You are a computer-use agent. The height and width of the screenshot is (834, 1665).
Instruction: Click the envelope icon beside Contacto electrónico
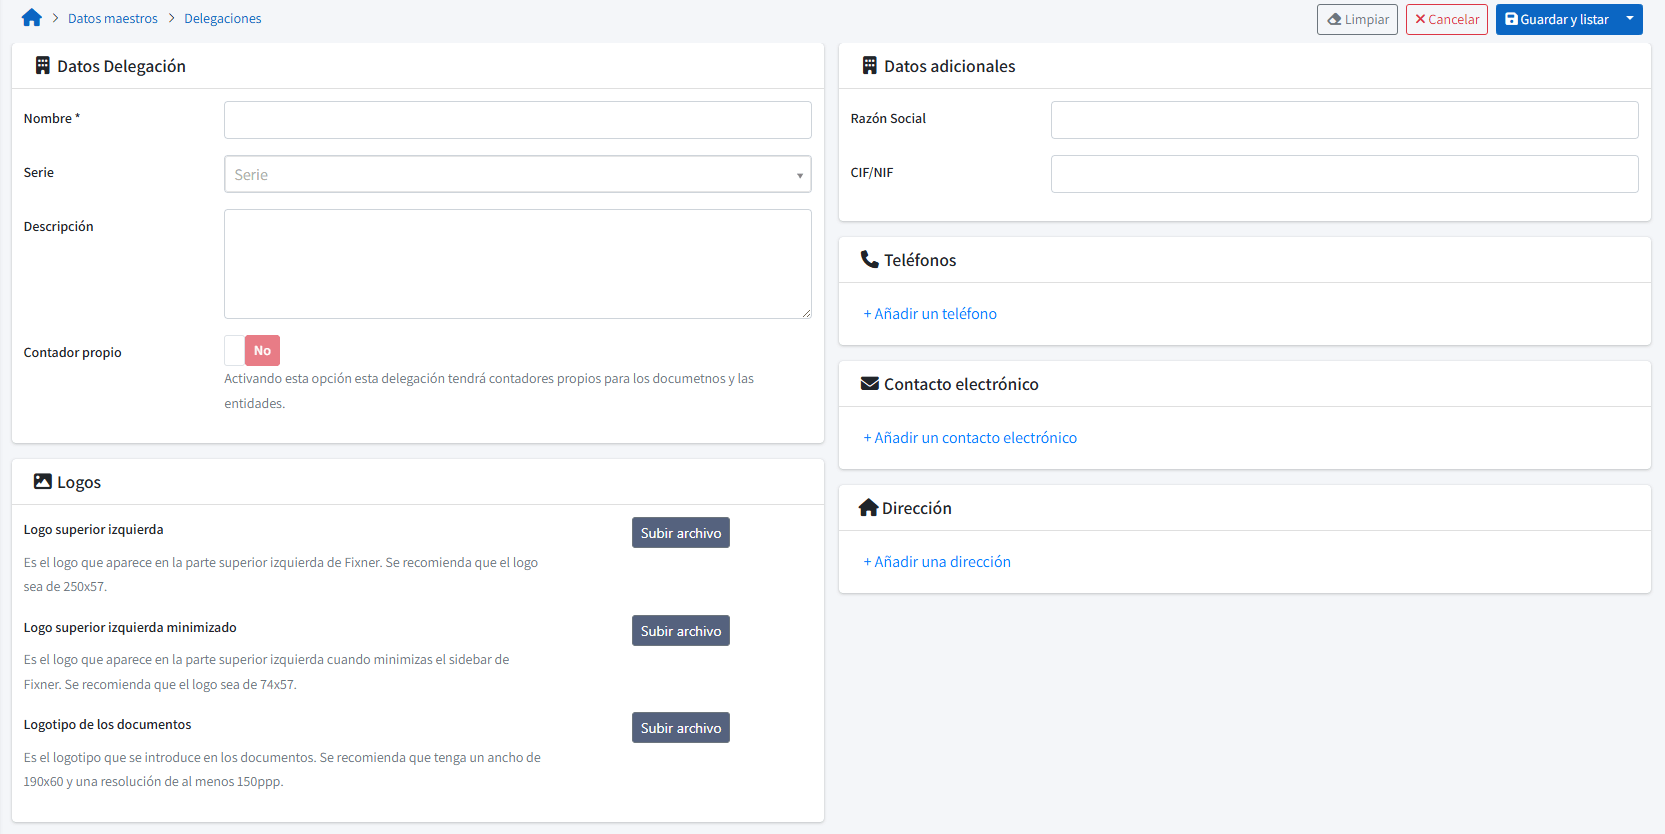click(869, 384)
